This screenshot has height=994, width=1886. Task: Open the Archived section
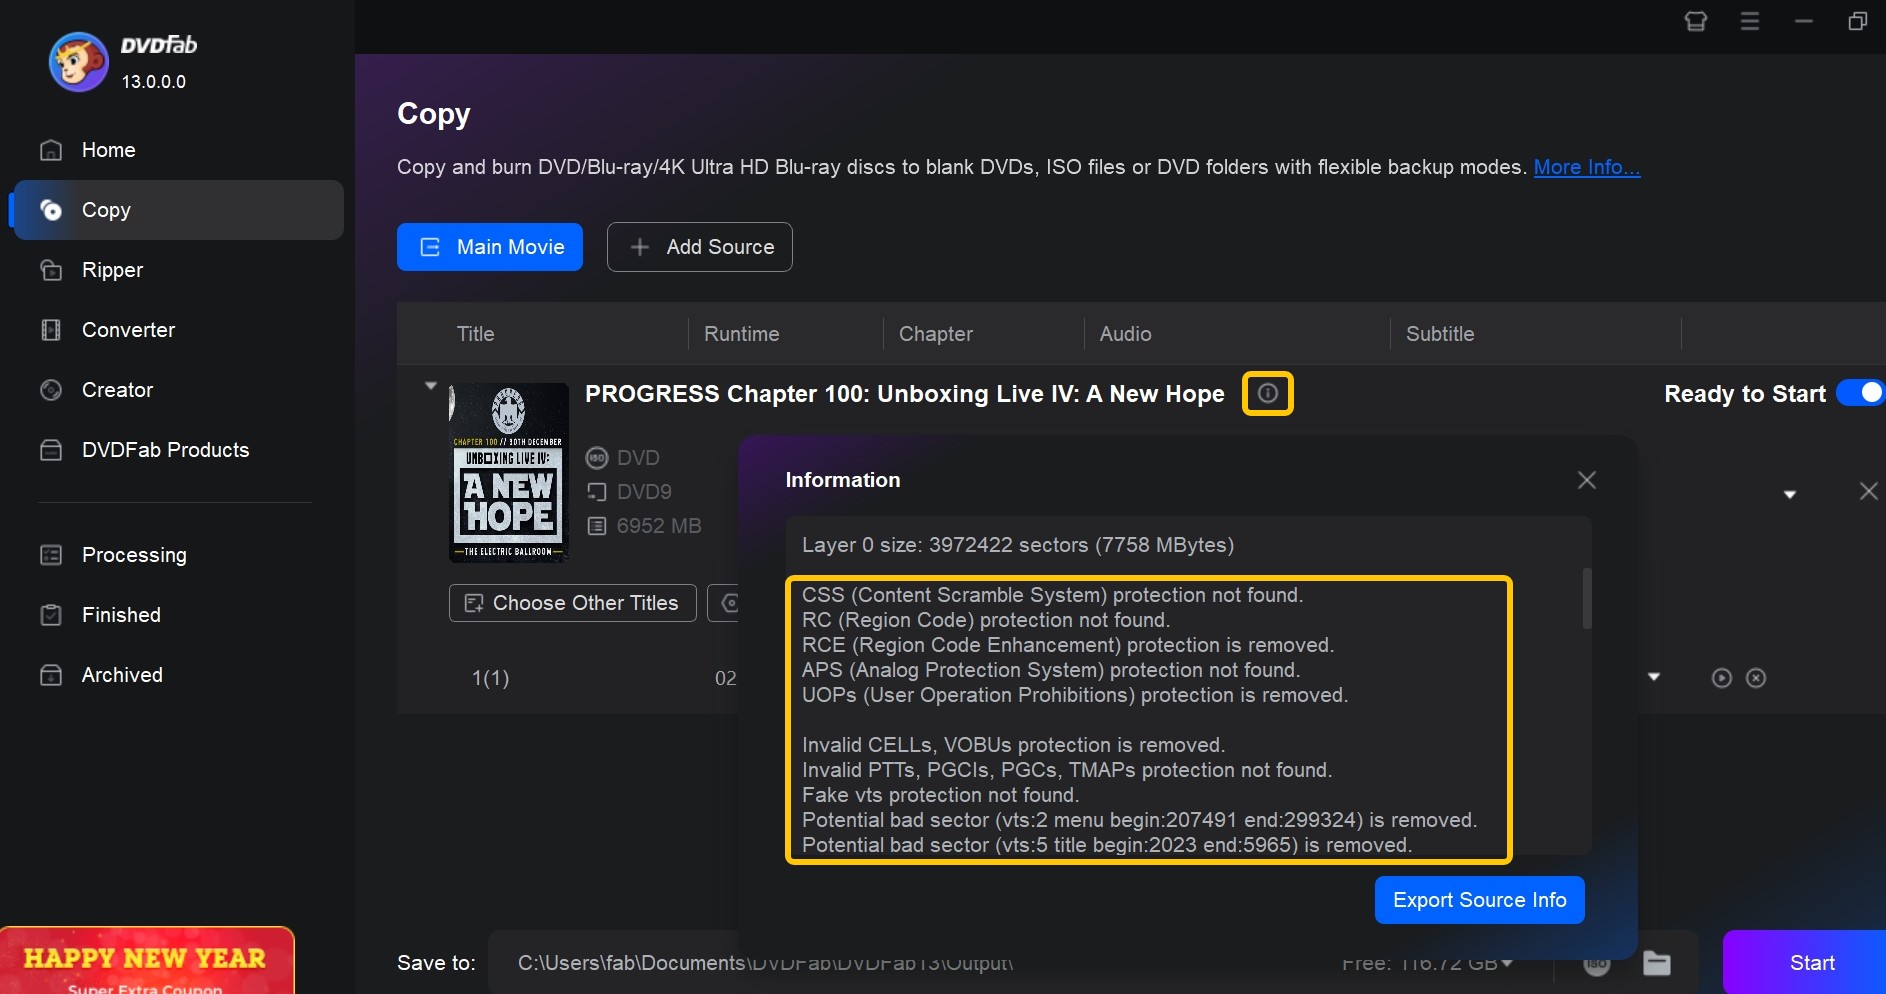[x=121, y=675]
